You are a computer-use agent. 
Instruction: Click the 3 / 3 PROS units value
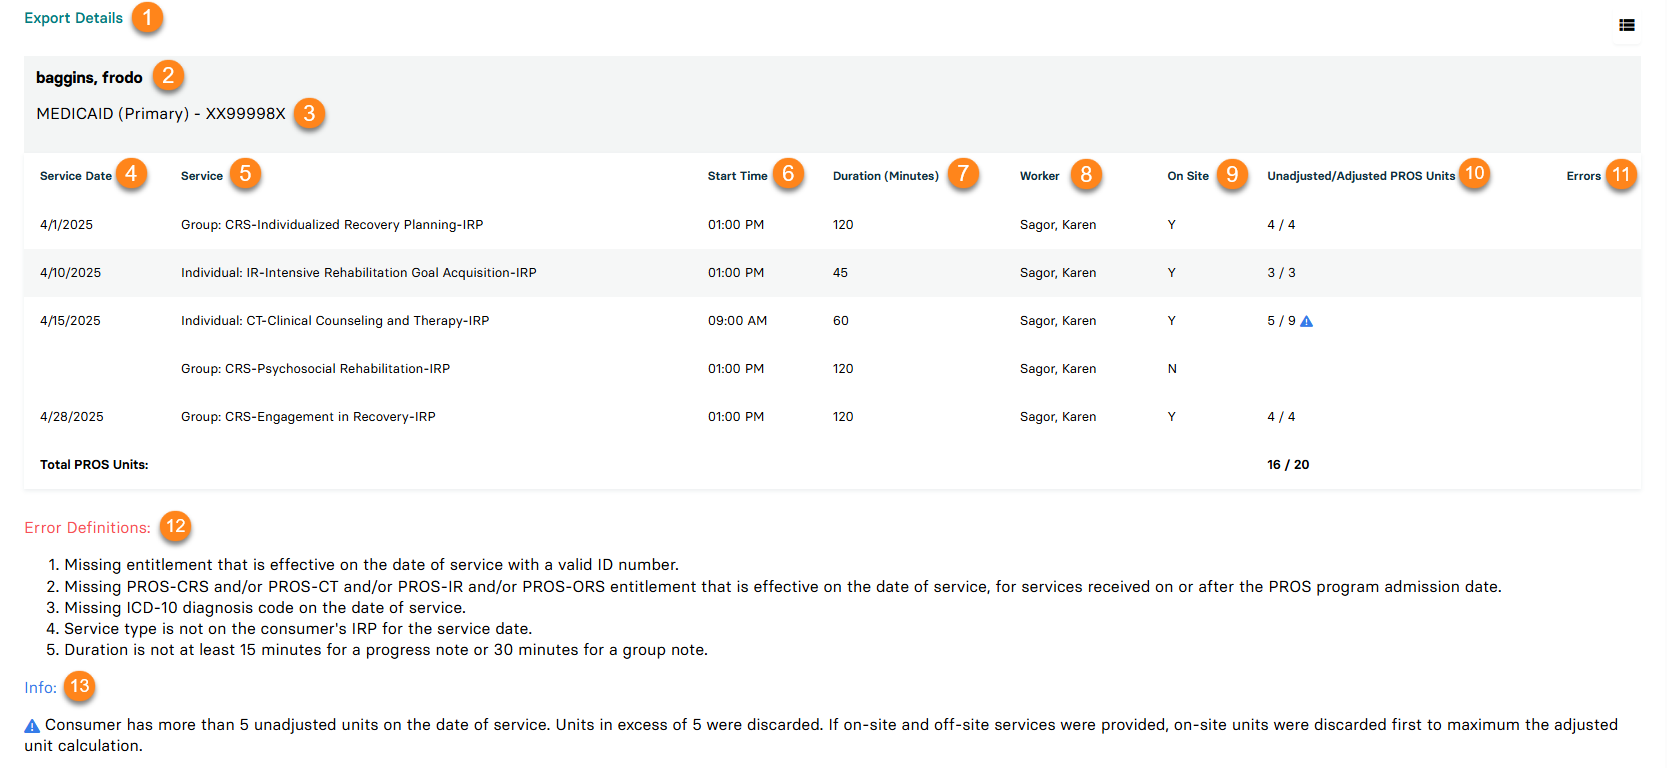click(x=1281, y=273)
